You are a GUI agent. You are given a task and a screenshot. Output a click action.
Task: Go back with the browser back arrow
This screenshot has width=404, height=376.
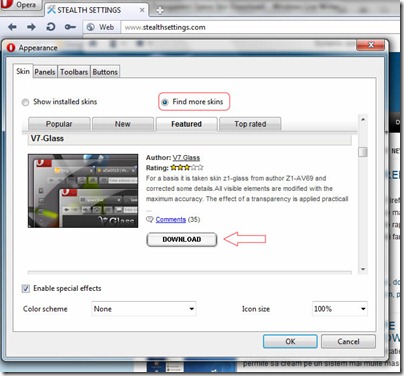click(12, 27)
